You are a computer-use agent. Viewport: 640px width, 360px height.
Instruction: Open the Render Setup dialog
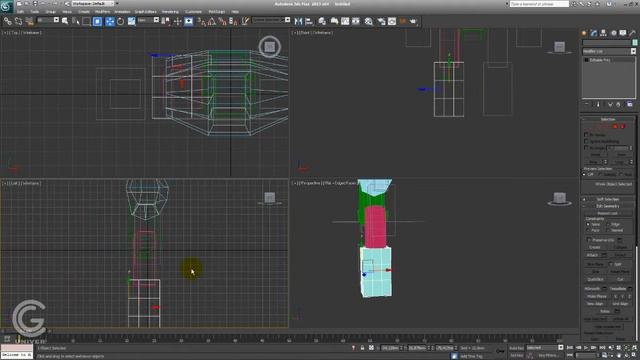point(381,21)
